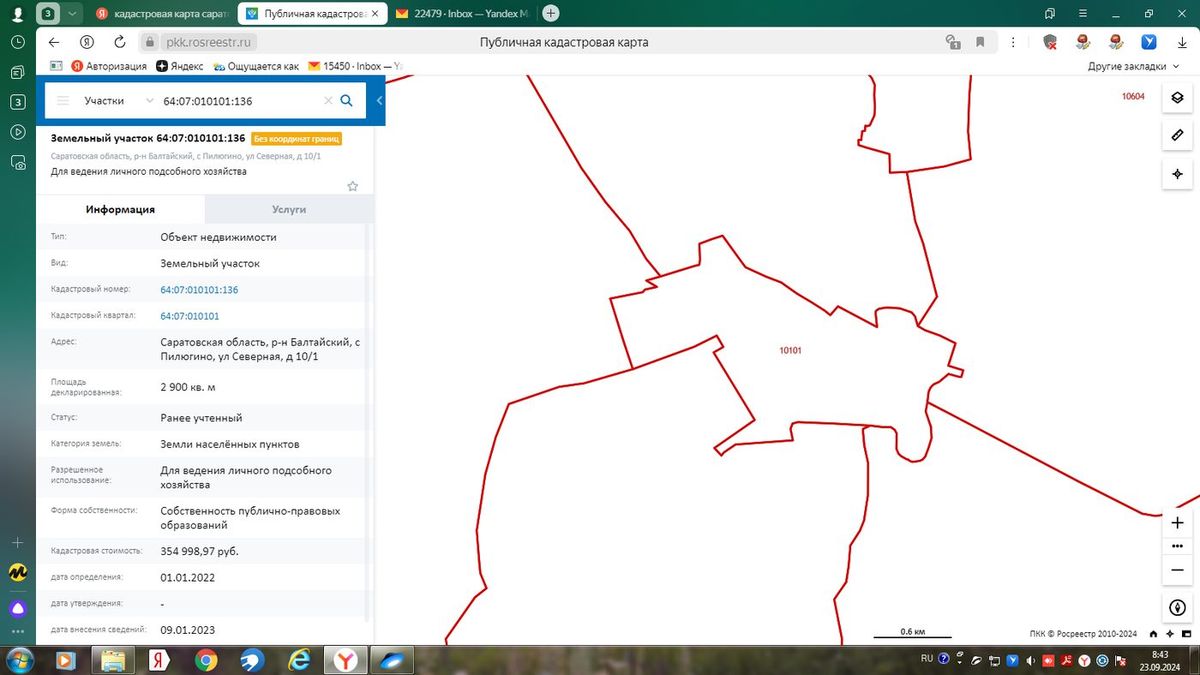Open the history clock in sidebar
Viewport: 1200px width, 675px height.
click(17, 43)
